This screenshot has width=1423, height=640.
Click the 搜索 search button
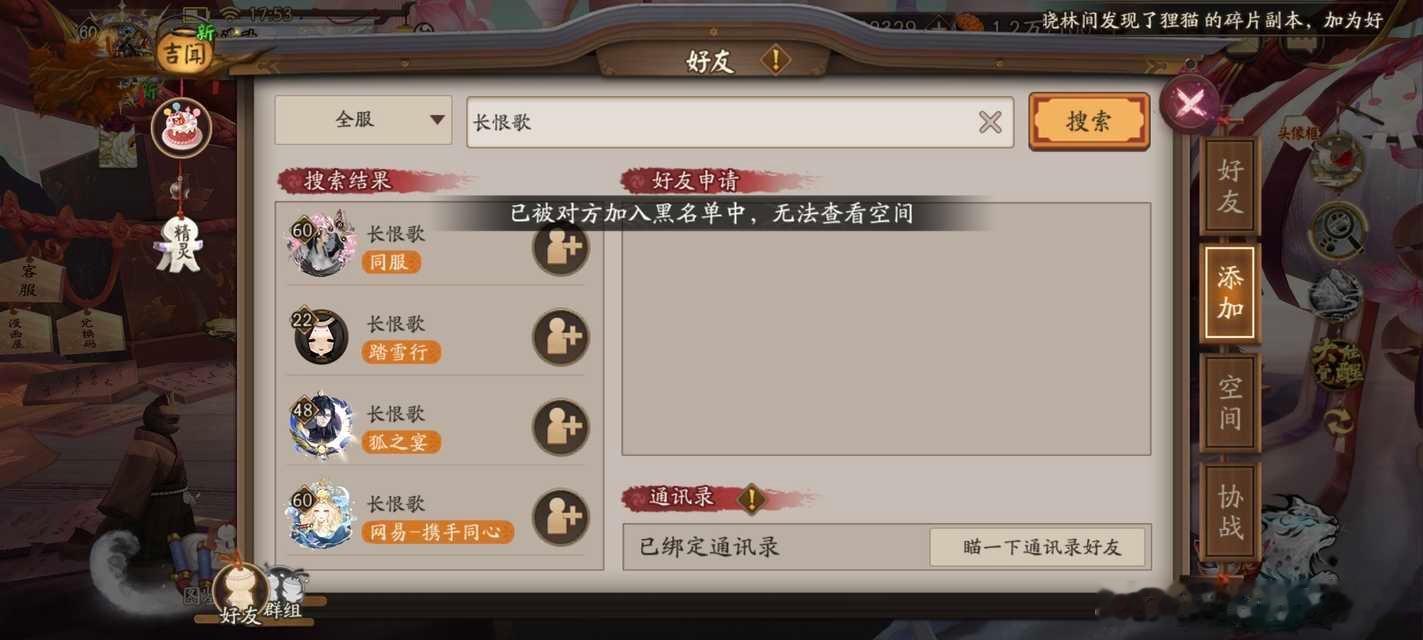coord(1089,122)
